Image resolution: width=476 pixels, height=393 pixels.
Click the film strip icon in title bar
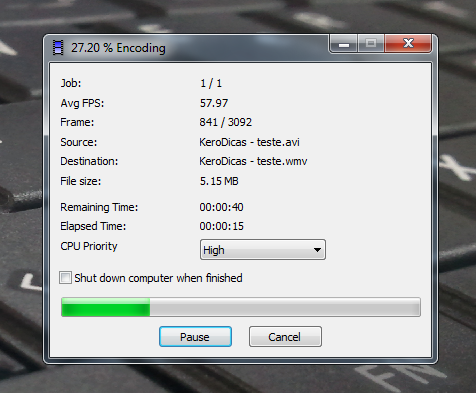[x=58, y=48]
